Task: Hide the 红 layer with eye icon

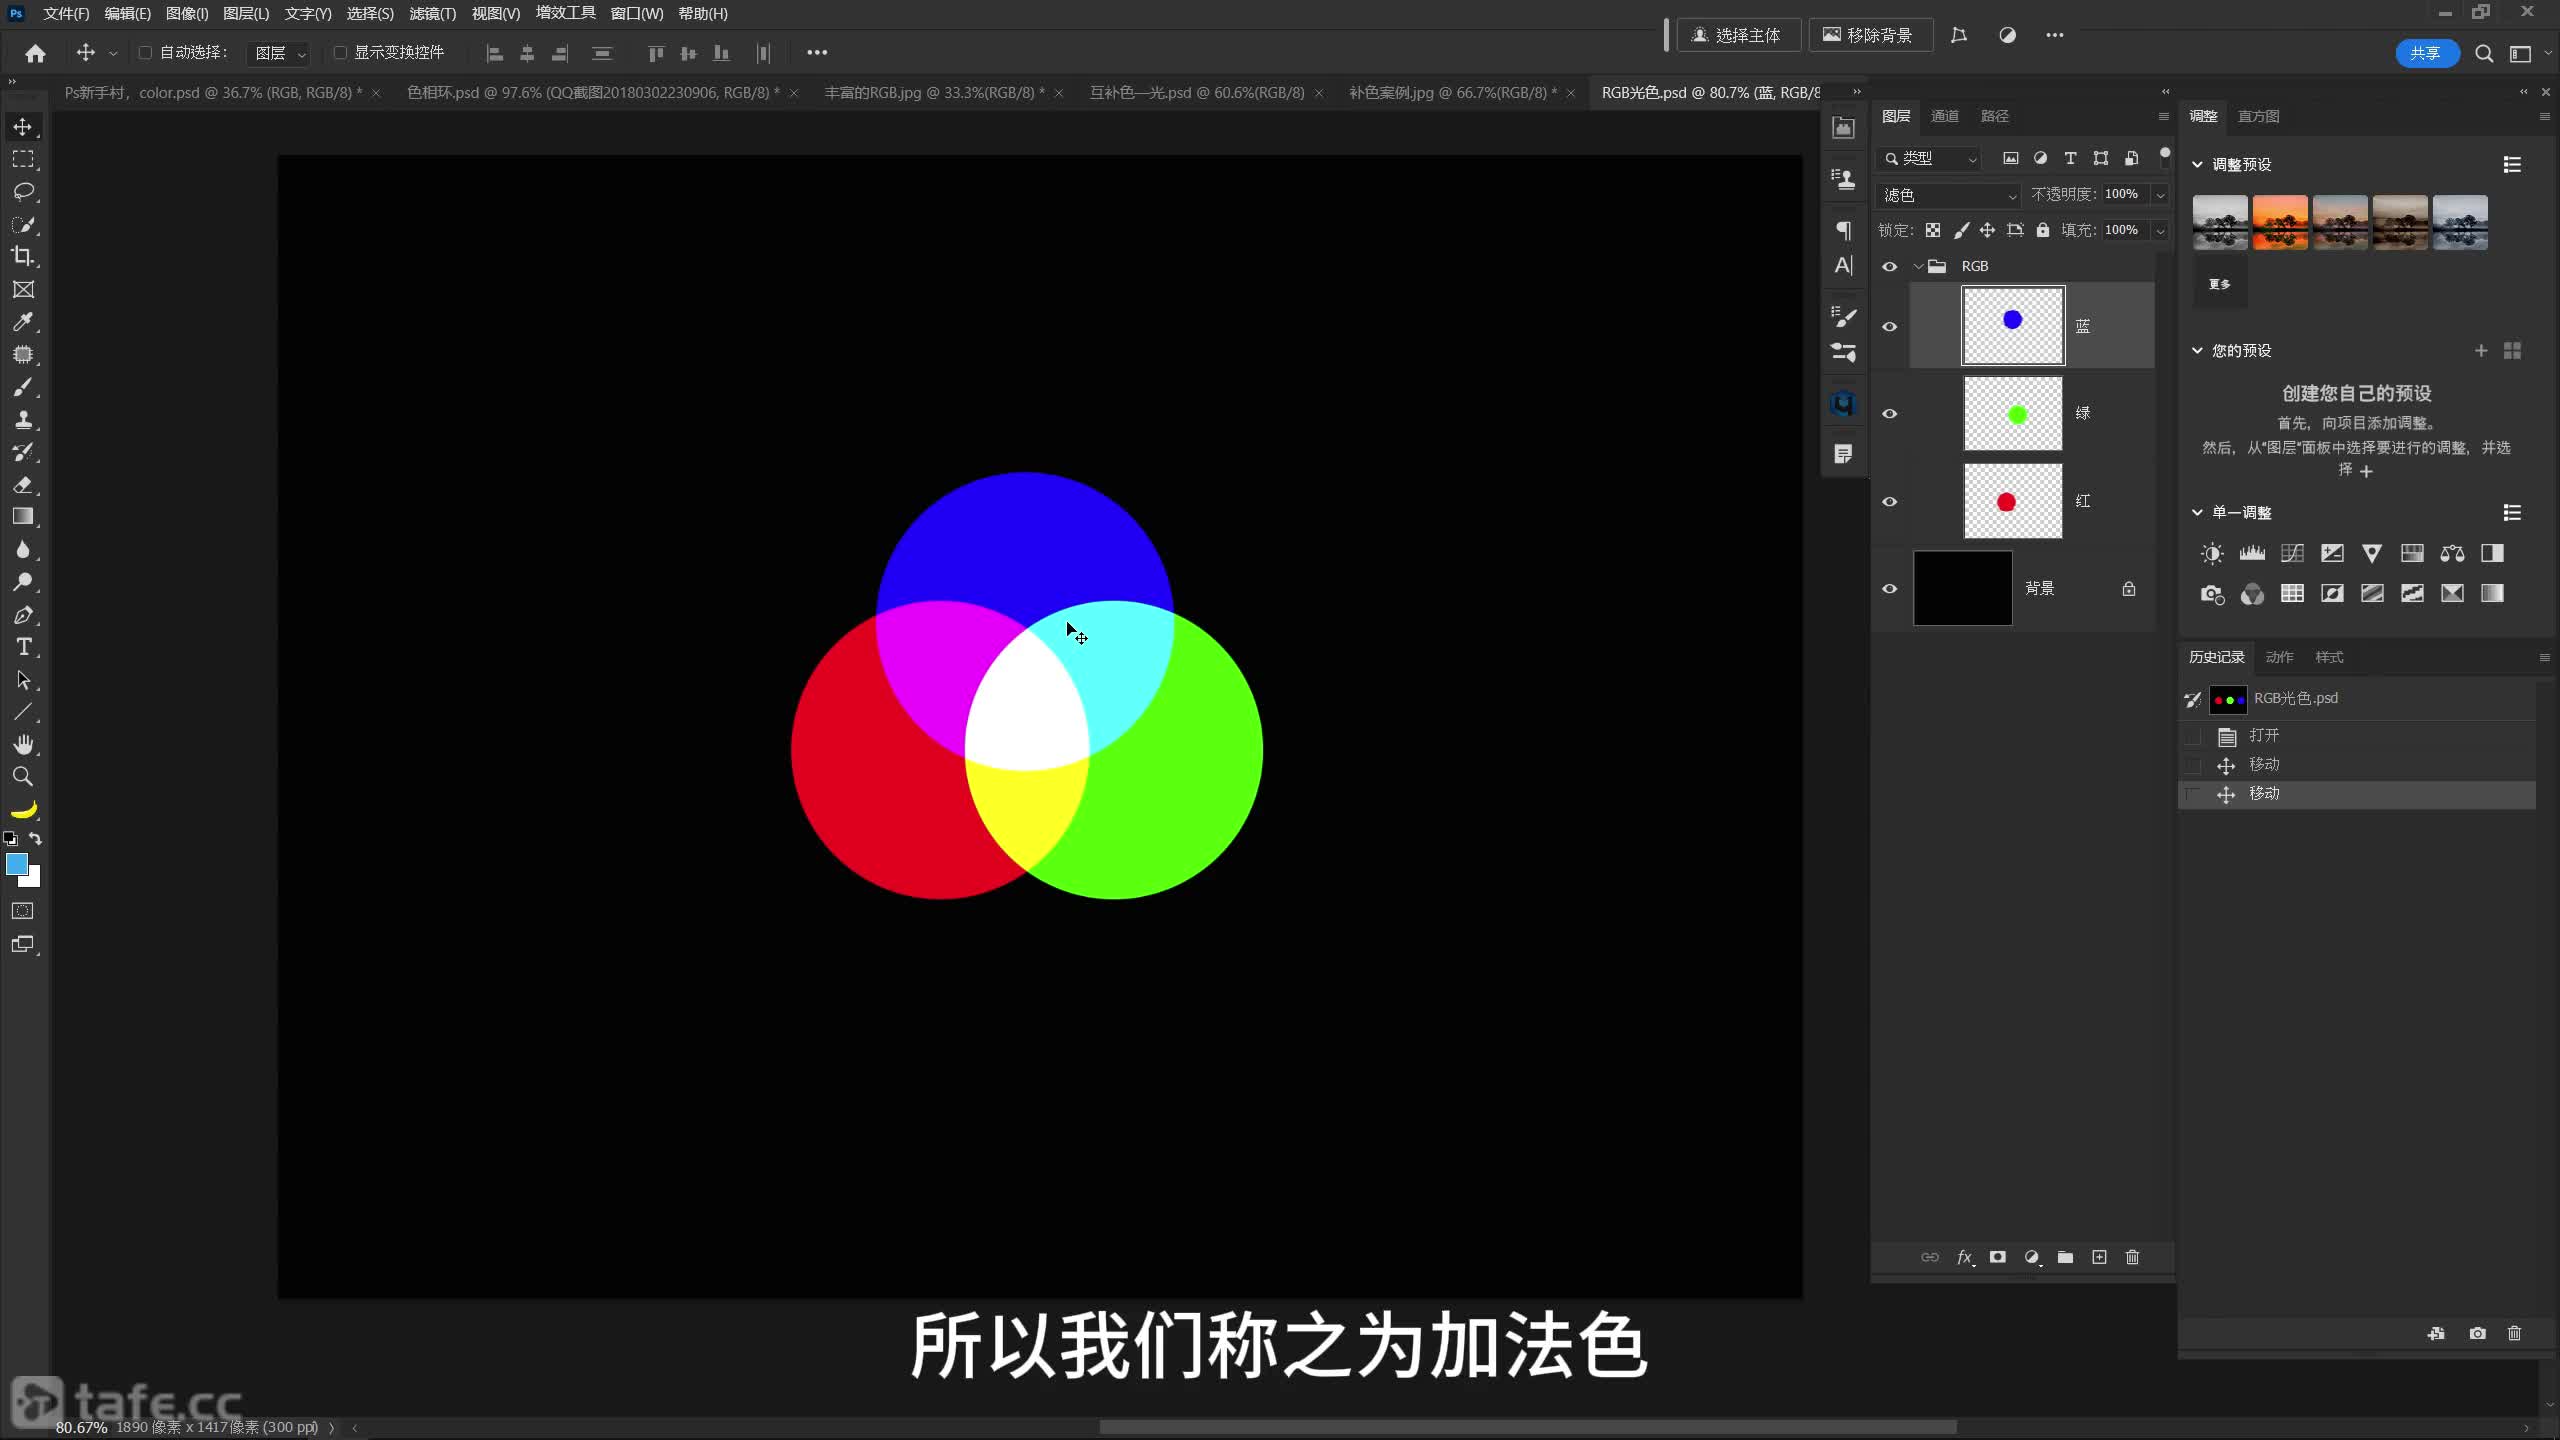Action: pyautogui.click(x=1889, y=501)
